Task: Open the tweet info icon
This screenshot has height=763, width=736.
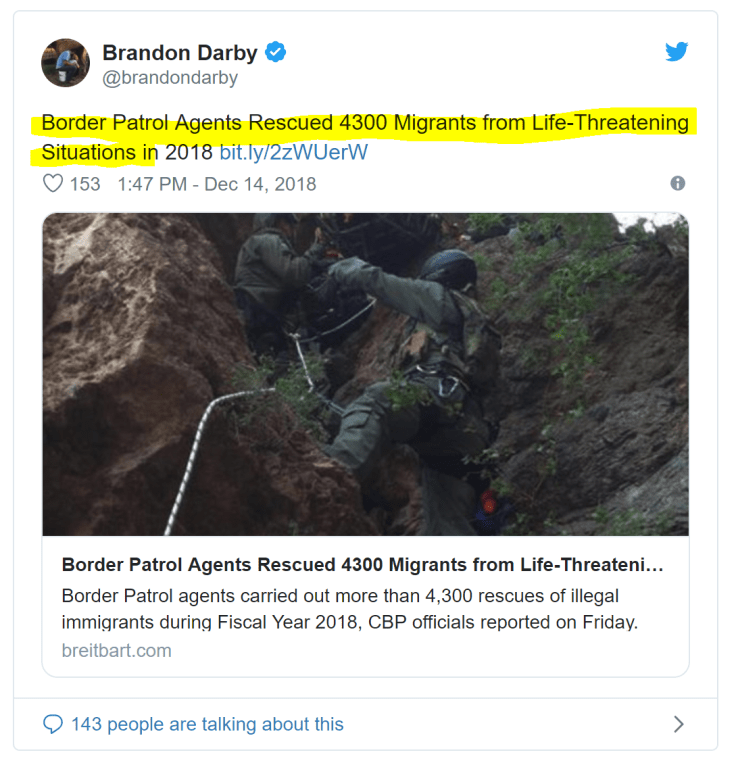Action: click(x=678, y=183)
